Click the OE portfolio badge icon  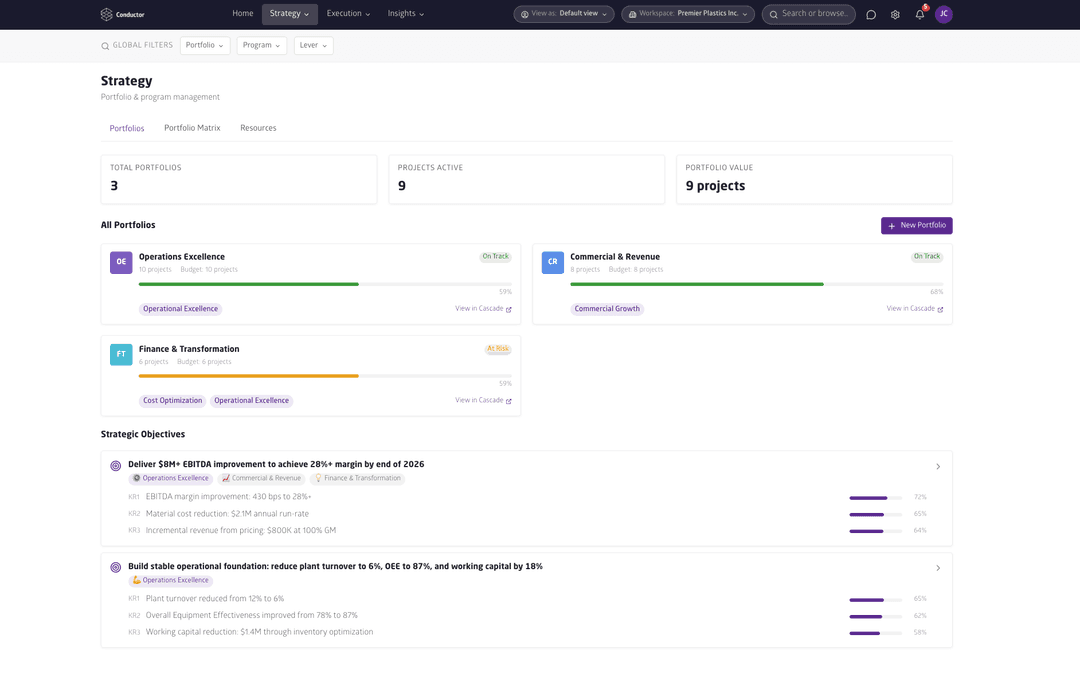121,263
